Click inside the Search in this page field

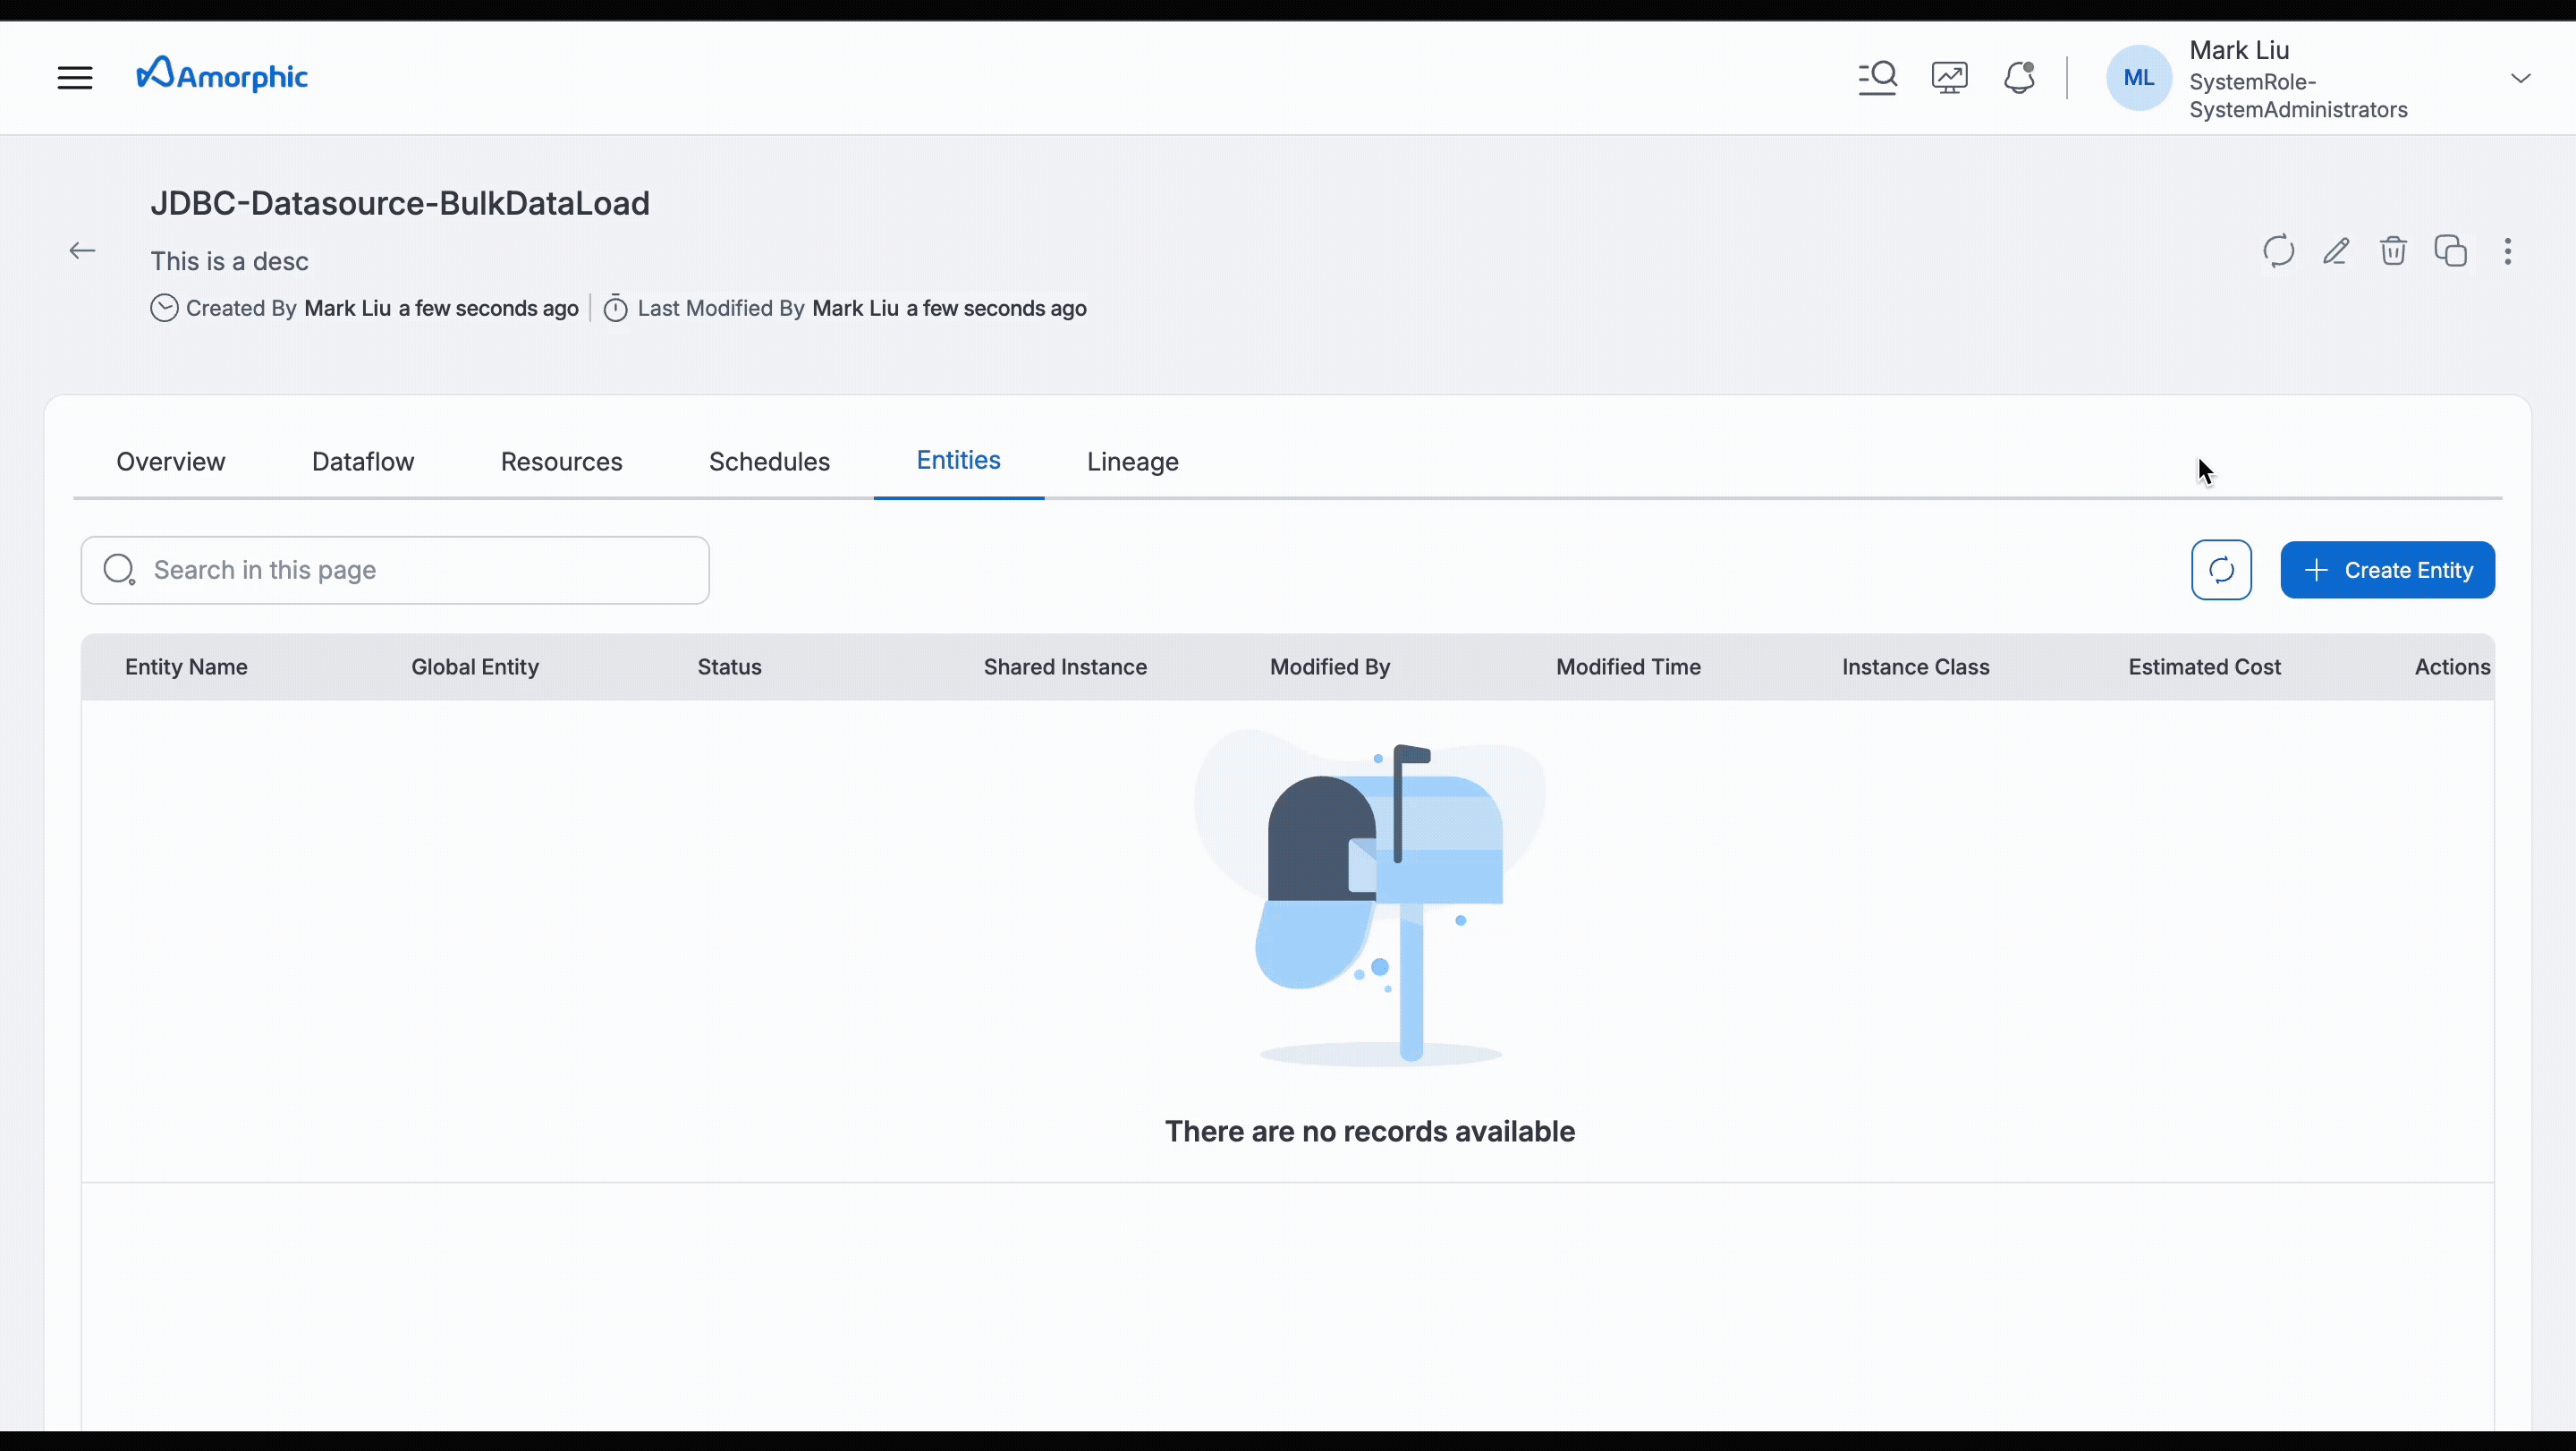pos(394,569)
